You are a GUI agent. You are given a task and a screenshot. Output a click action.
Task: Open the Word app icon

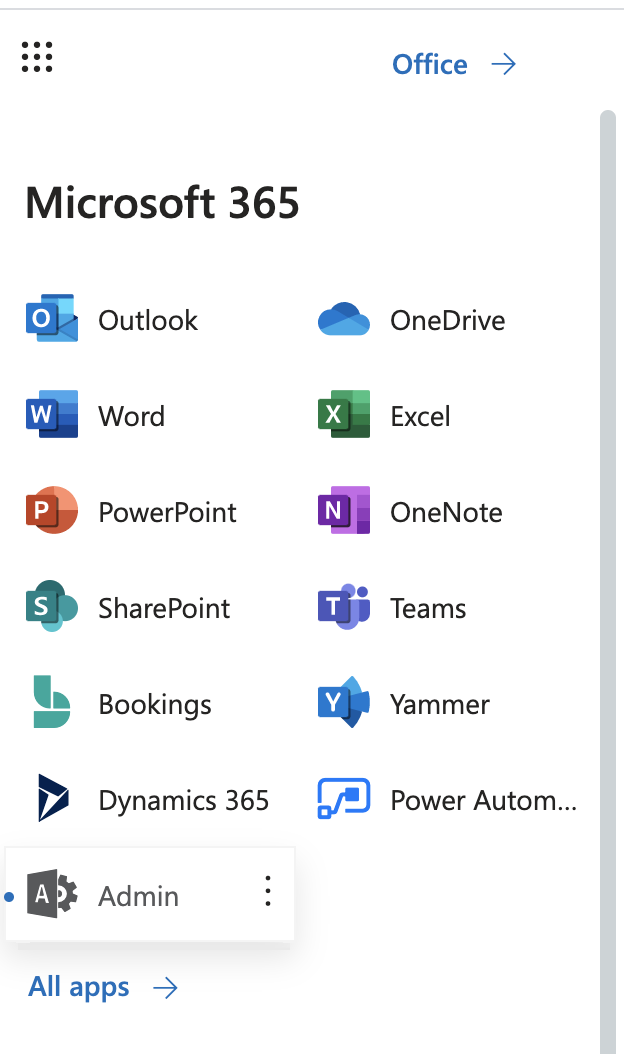[x=51, y=416]
